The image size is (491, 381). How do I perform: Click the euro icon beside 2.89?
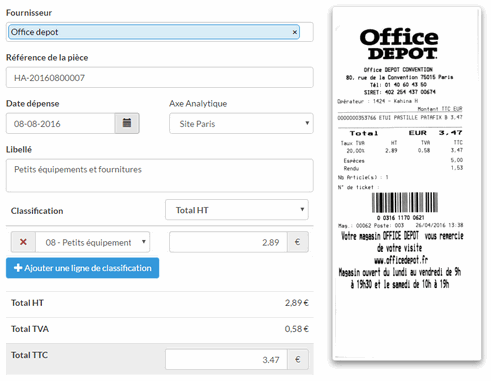[x=298, y=242]
